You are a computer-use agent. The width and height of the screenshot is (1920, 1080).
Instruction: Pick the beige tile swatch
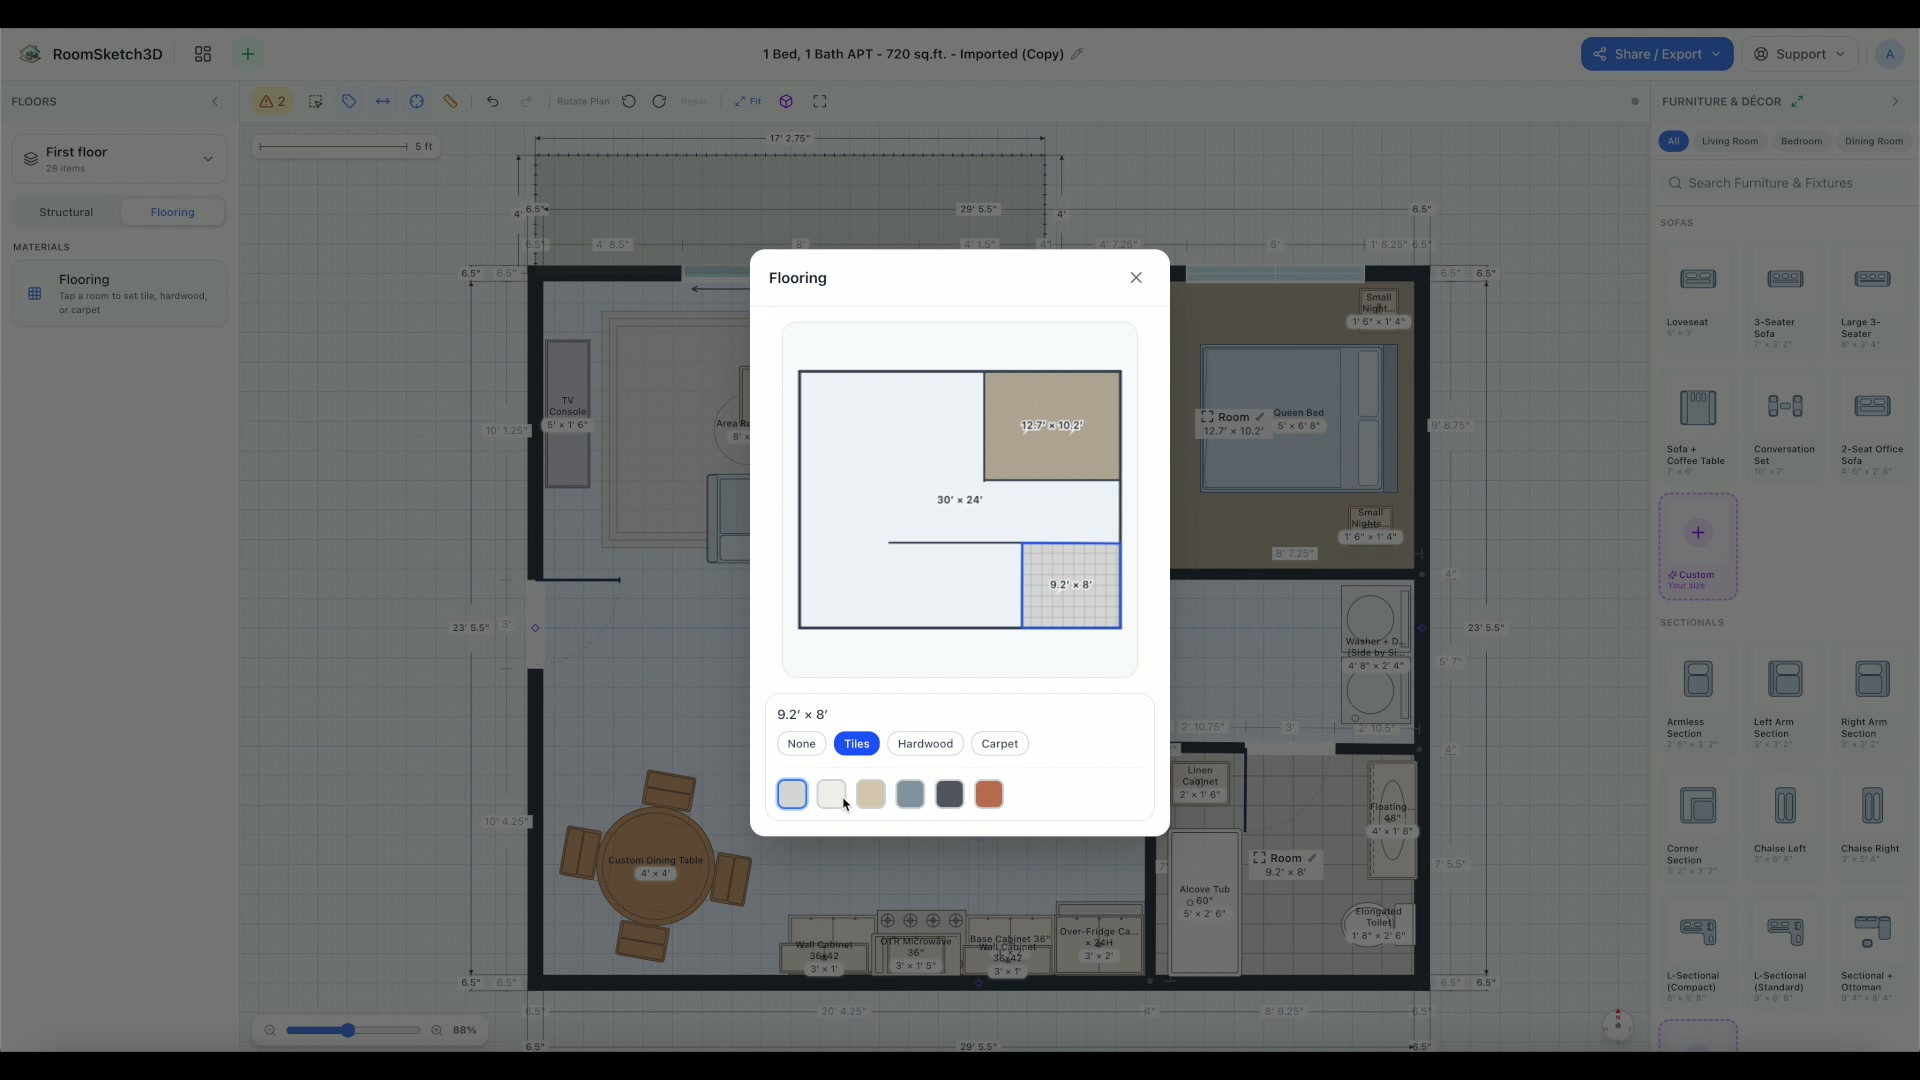click(x=871, y=794)
